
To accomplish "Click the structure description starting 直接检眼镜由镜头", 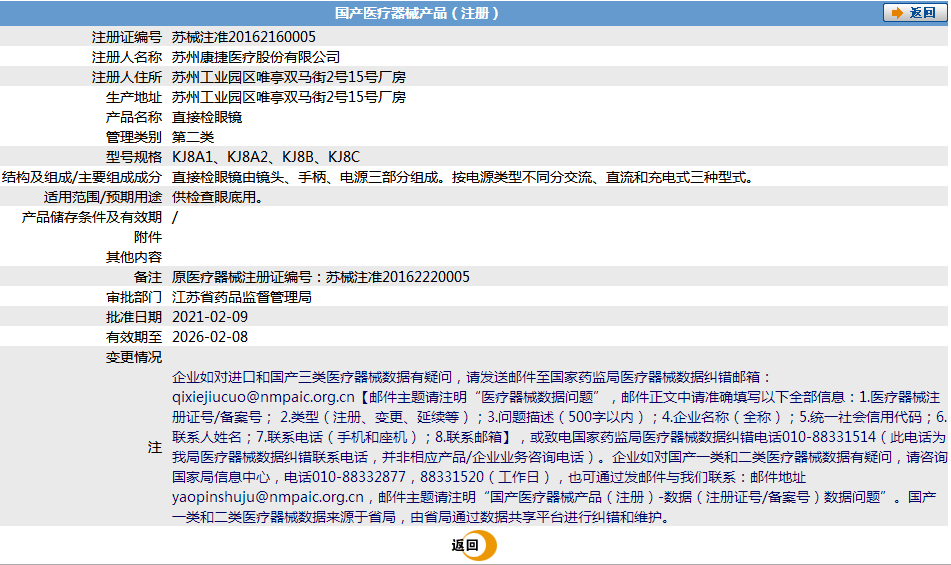I will point(463,177).
